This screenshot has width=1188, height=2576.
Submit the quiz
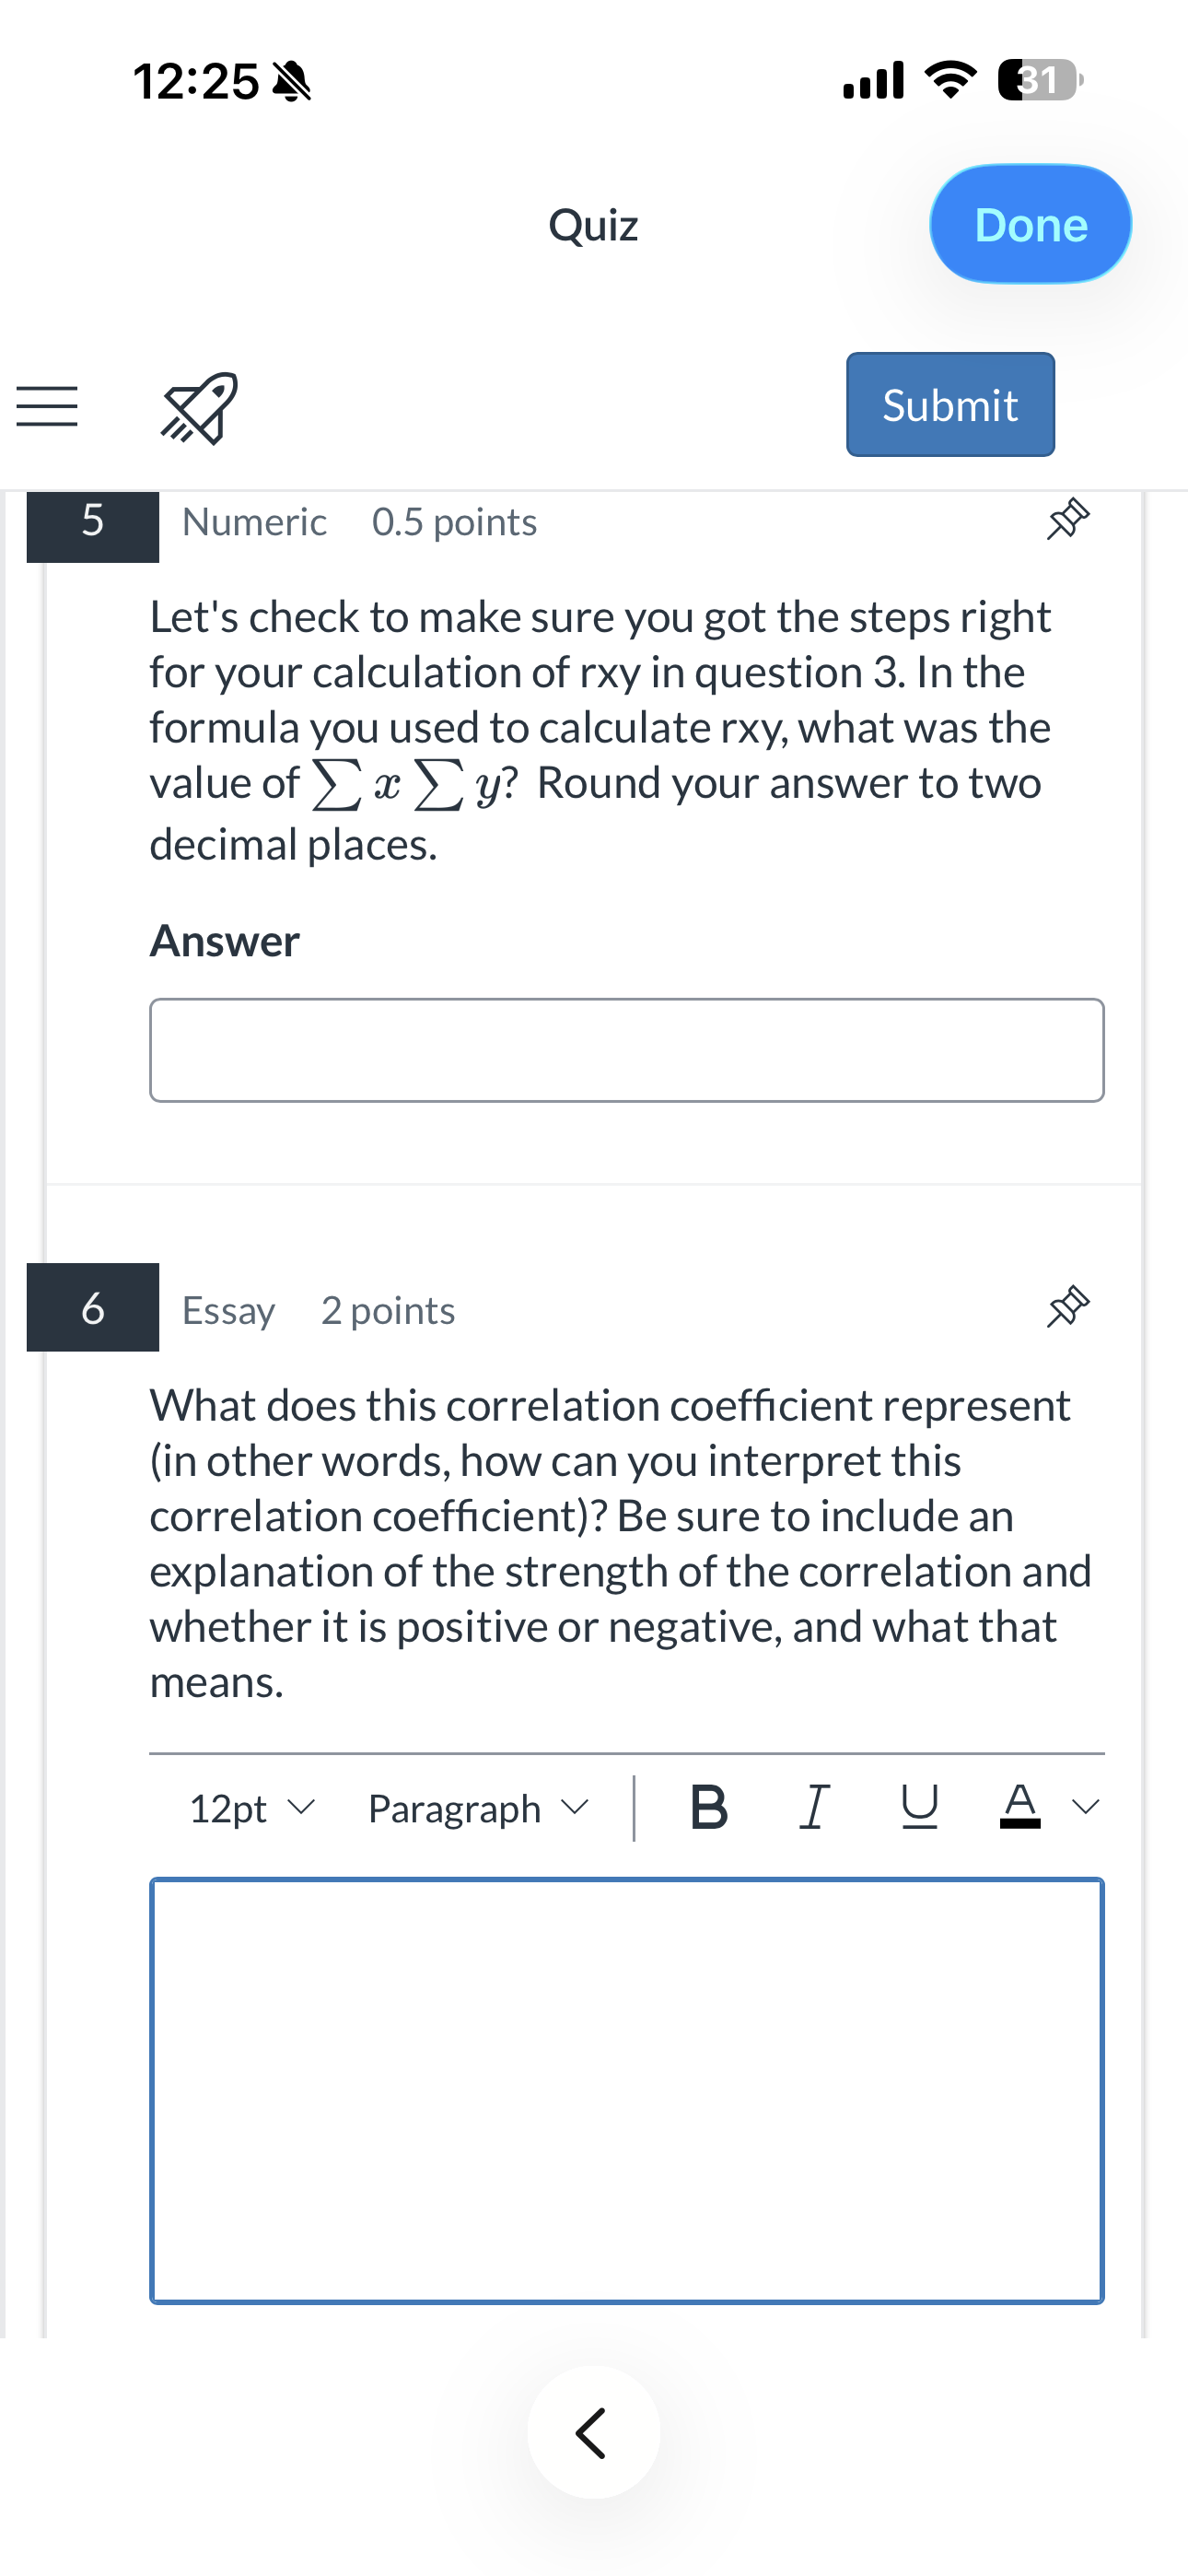pyautogui.click(x=950, y=404)
